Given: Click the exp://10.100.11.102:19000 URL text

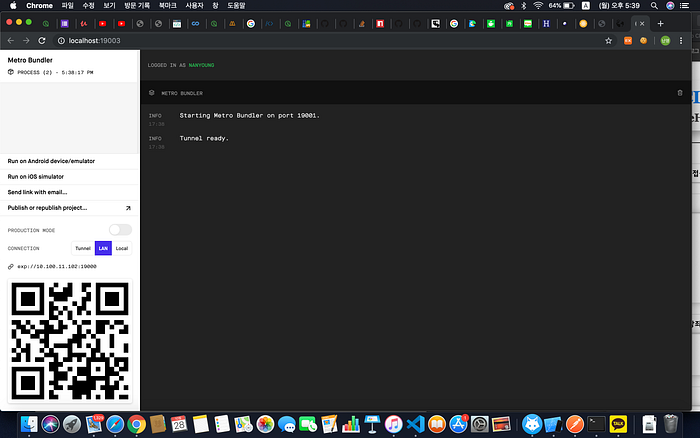Looking at the screenshot, I should [x=57, y=267].
